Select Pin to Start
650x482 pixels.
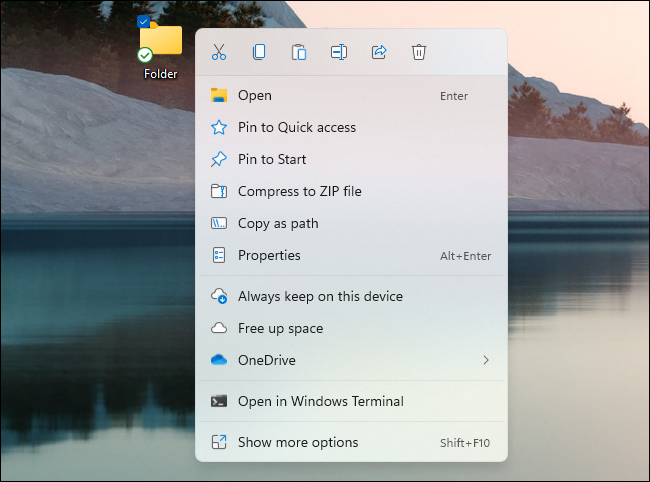pos(272,160)
